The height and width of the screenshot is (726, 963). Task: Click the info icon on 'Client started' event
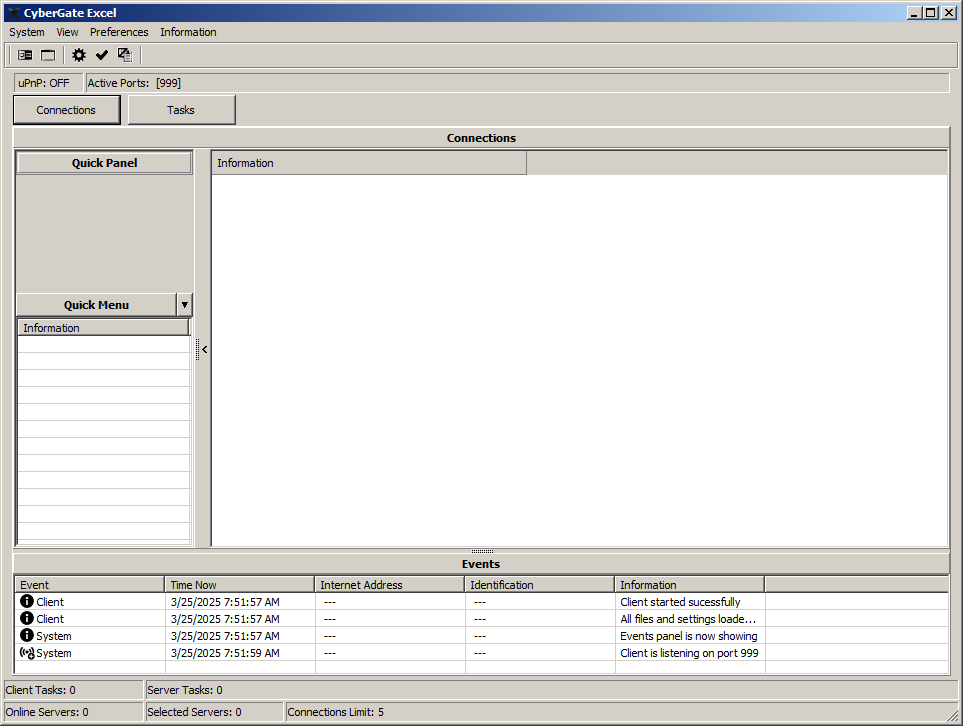(x=27, y=602)
